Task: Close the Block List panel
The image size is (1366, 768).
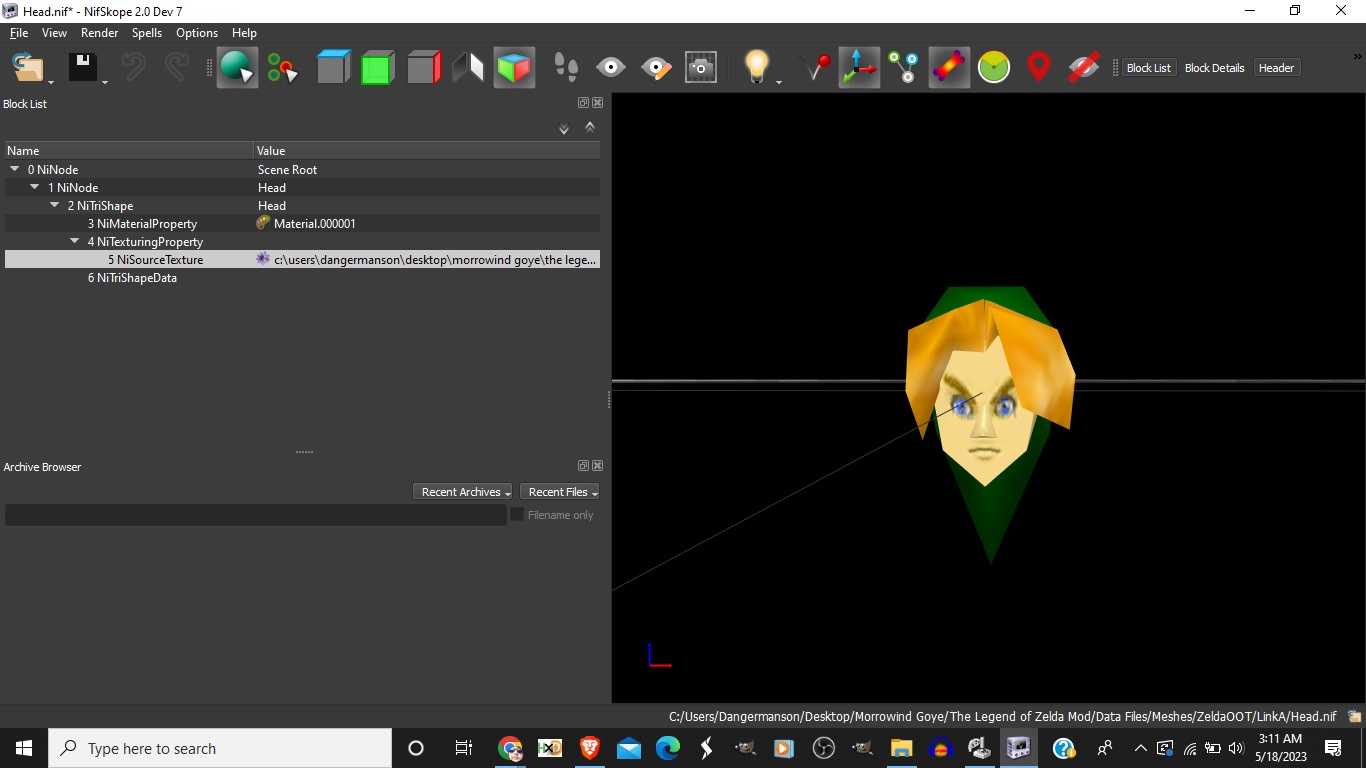Action: pyautogui.click(x=598, y=103)
